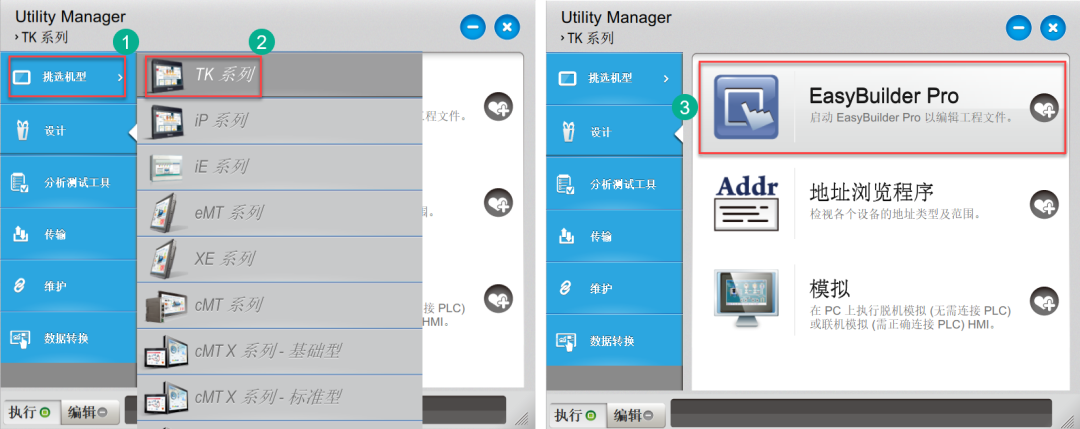Image resolution: width=1080 pixels, height=429 pixels.
Task: Click 数据转换 icon in right sidebar
Action: pos(567,341)
